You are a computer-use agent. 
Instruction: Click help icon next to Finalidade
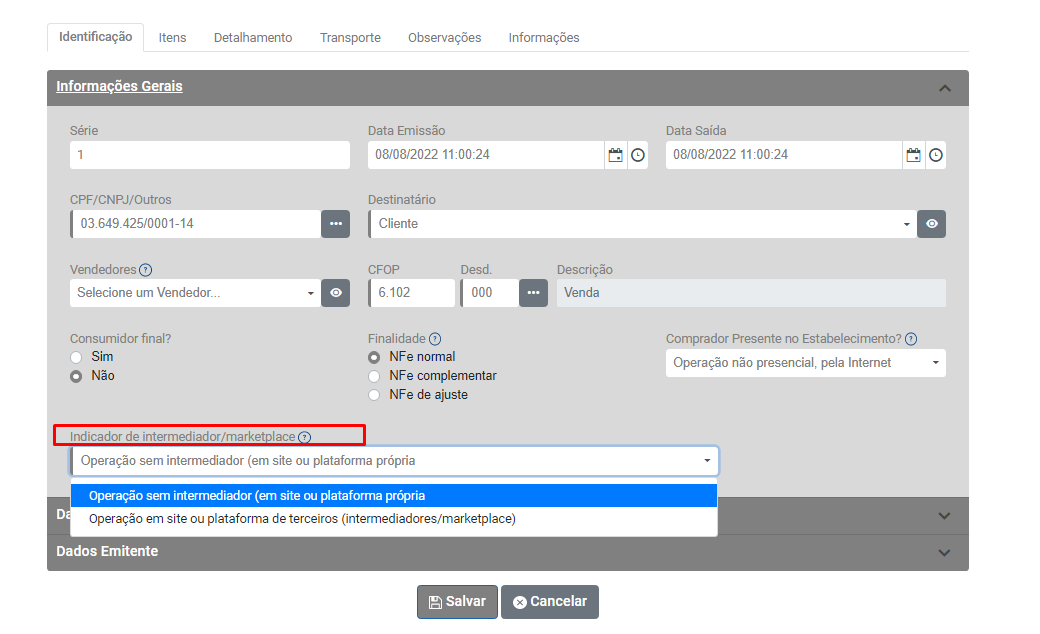(x=435, y=339)
